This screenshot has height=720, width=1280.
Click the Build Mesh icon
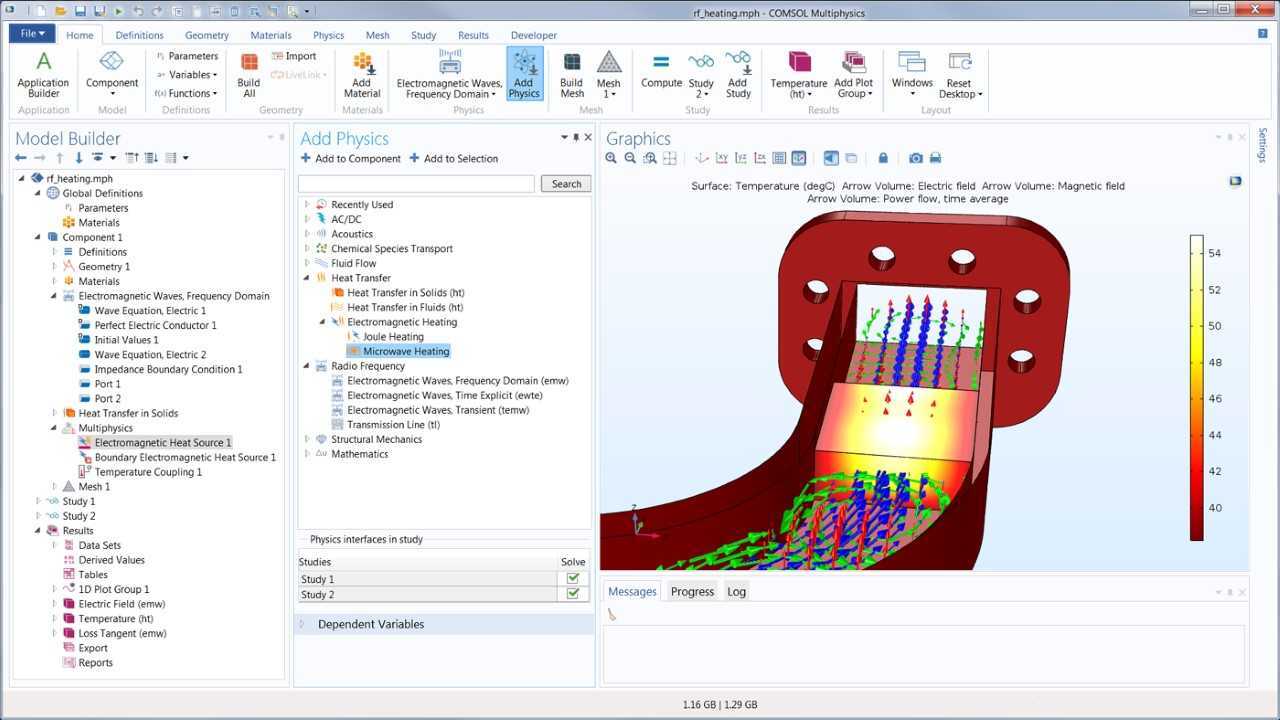(x=571, y=75)
